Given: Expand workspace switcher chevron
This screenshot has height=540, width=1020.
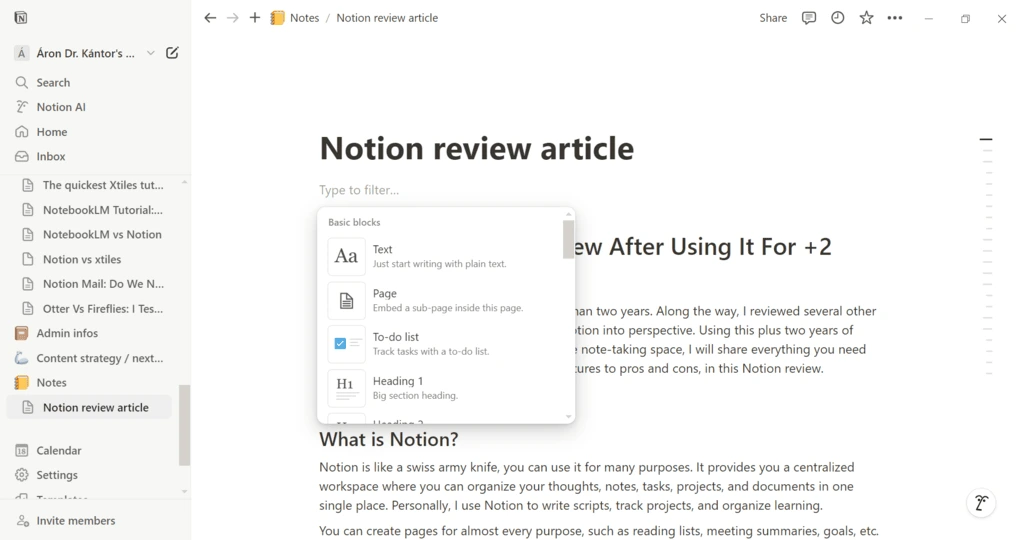Looking at the screenshot, I should pos(150,53).
